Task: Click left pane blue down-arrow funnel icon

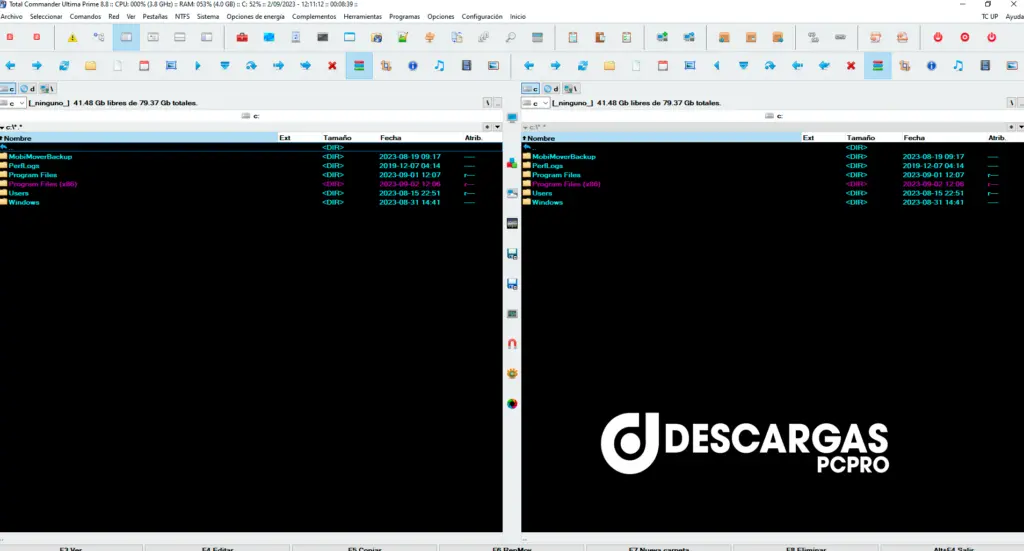Action: tap(225, 65)
